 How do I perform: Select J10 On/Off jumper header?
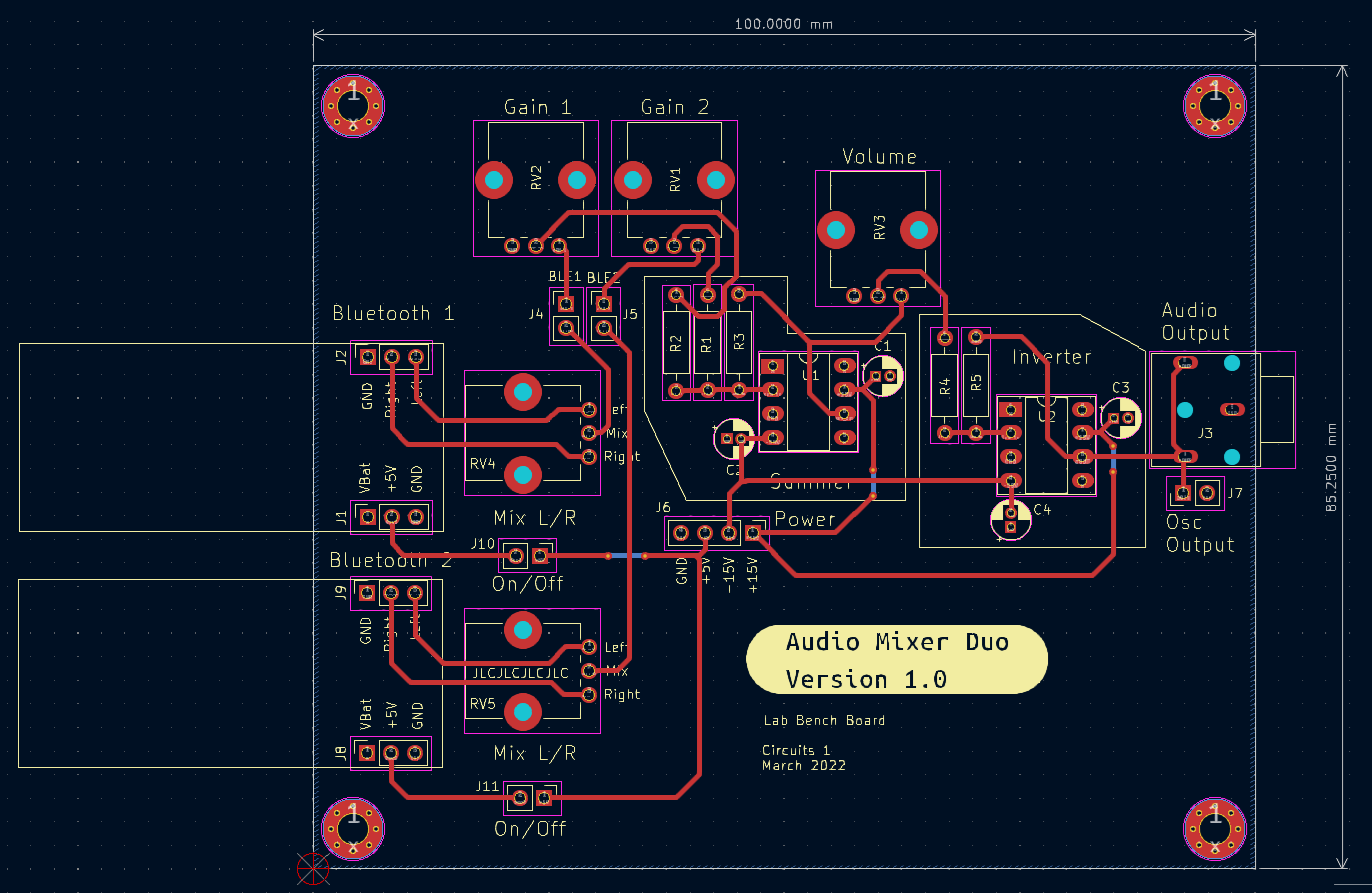pyautogui.click(x=528, y=555)
